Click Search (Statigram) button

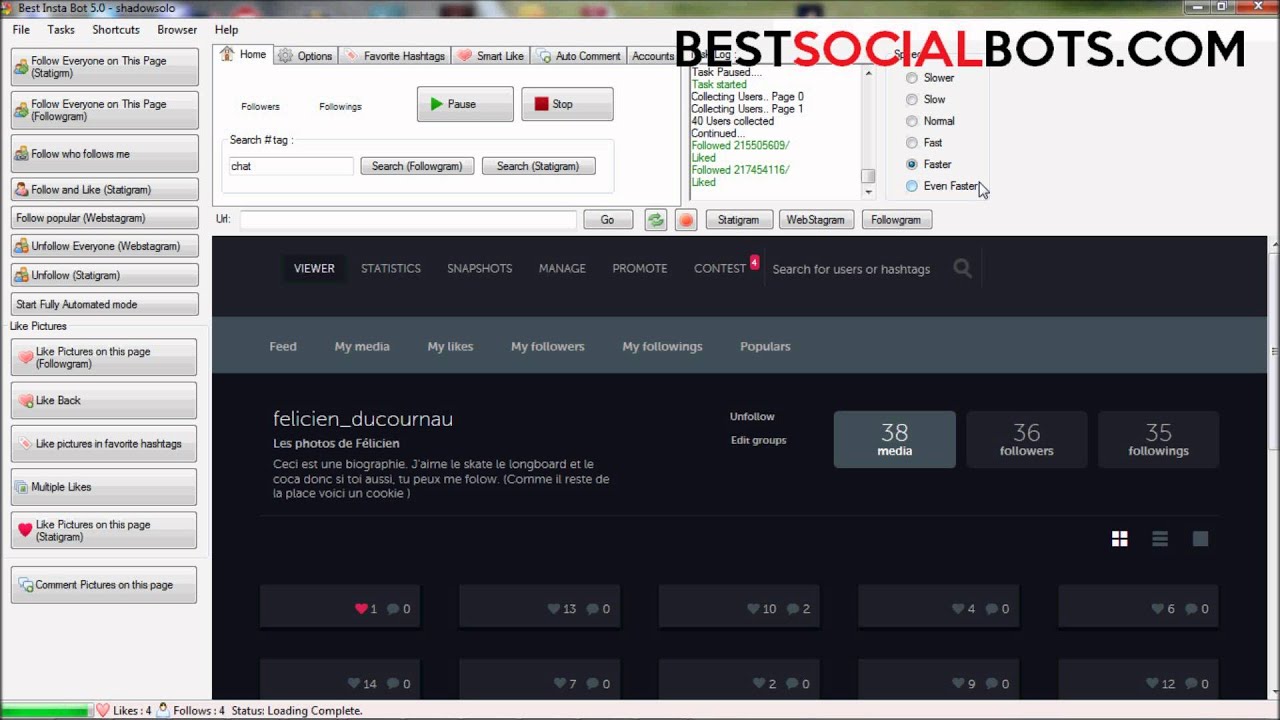coord(538,166)
